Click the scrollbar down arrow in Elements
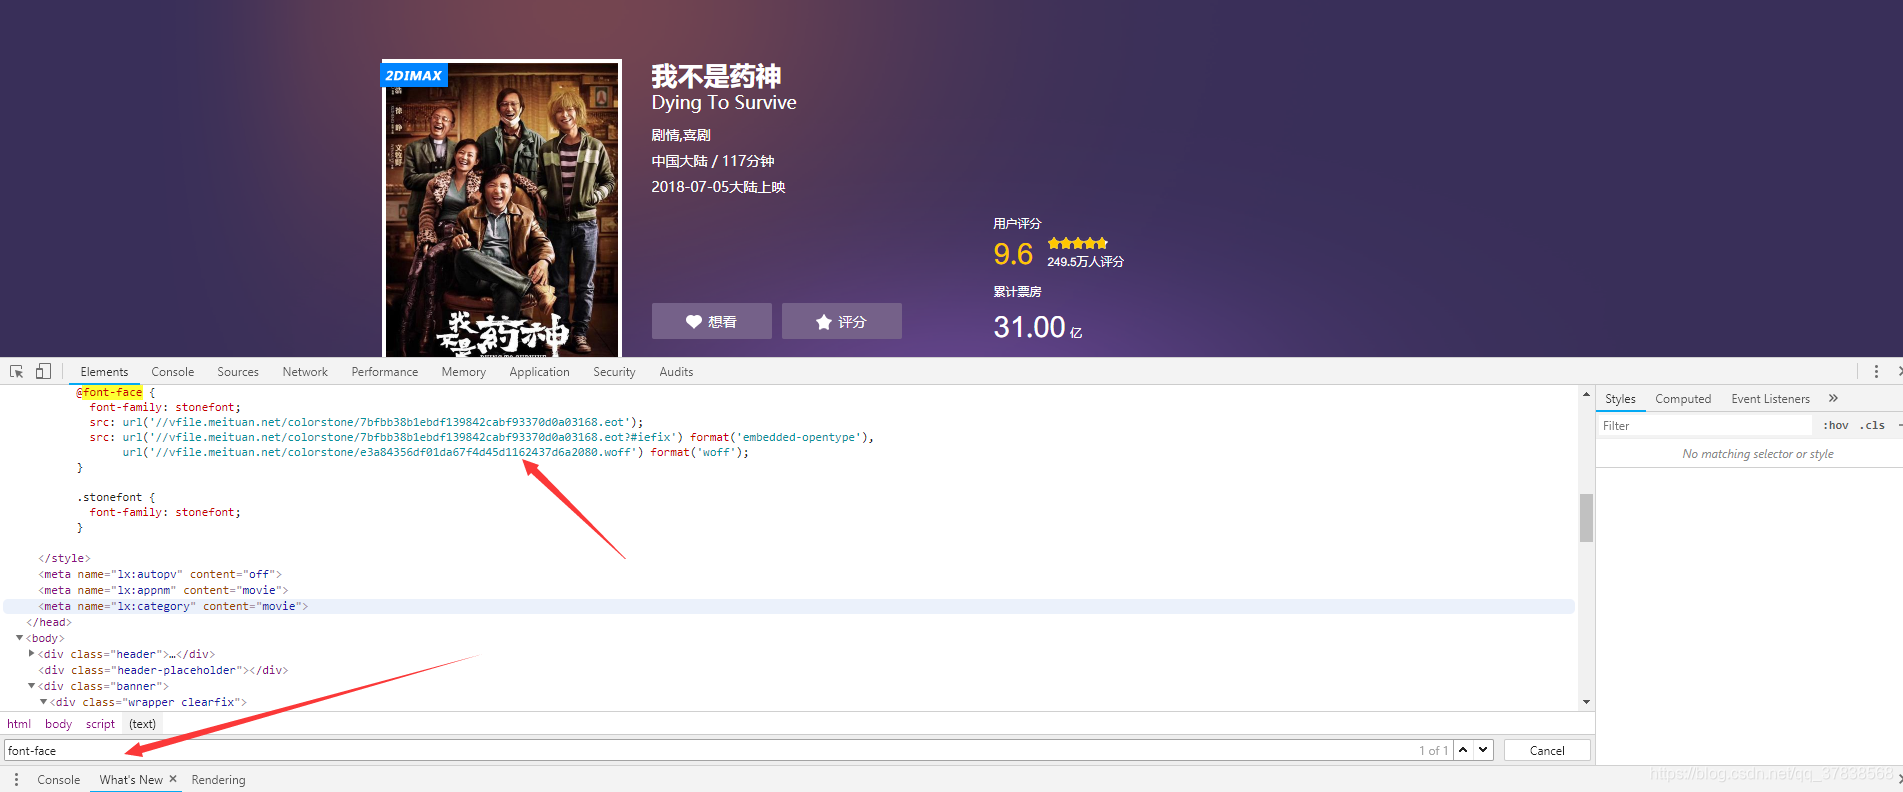1903x792 pixels. [1586, 702]
